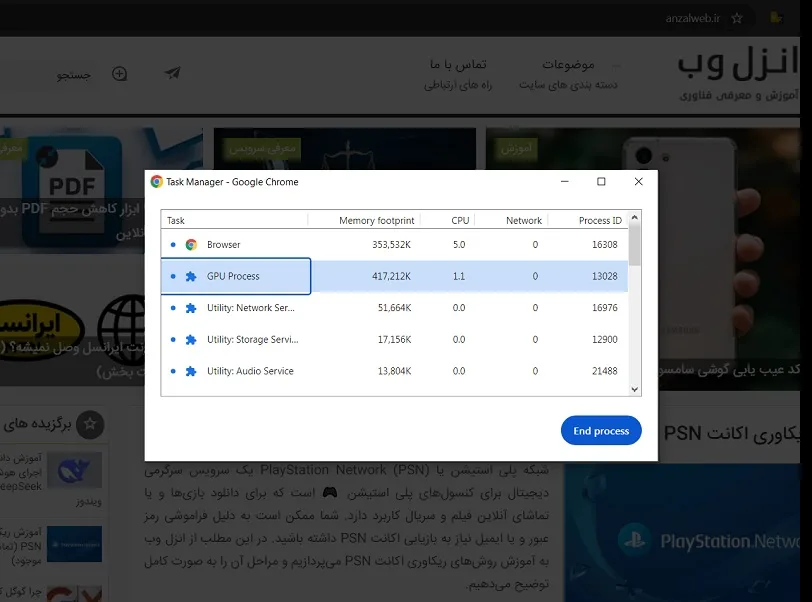Click memory value 17,156K
Viewport: 812px width, 602px height.
click(x=395, y=339)
